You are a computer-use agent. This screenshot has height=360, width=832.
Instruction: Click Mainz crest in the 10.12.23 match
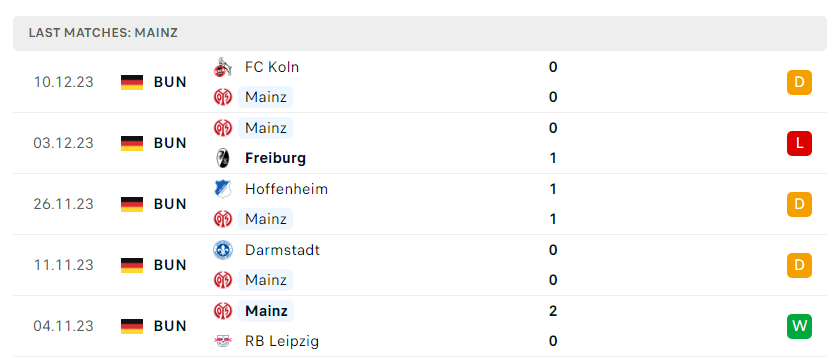(222, 97)
